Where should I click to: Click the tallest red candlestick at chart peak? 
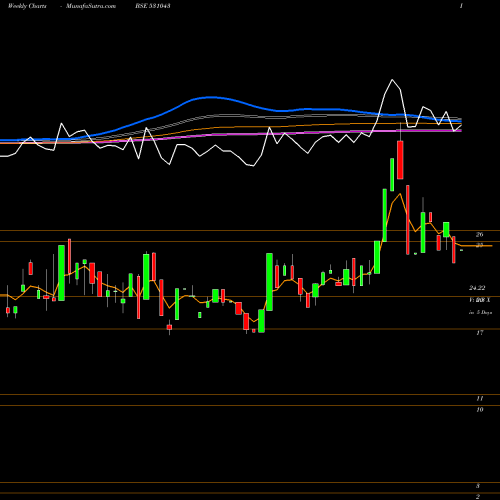400,160
